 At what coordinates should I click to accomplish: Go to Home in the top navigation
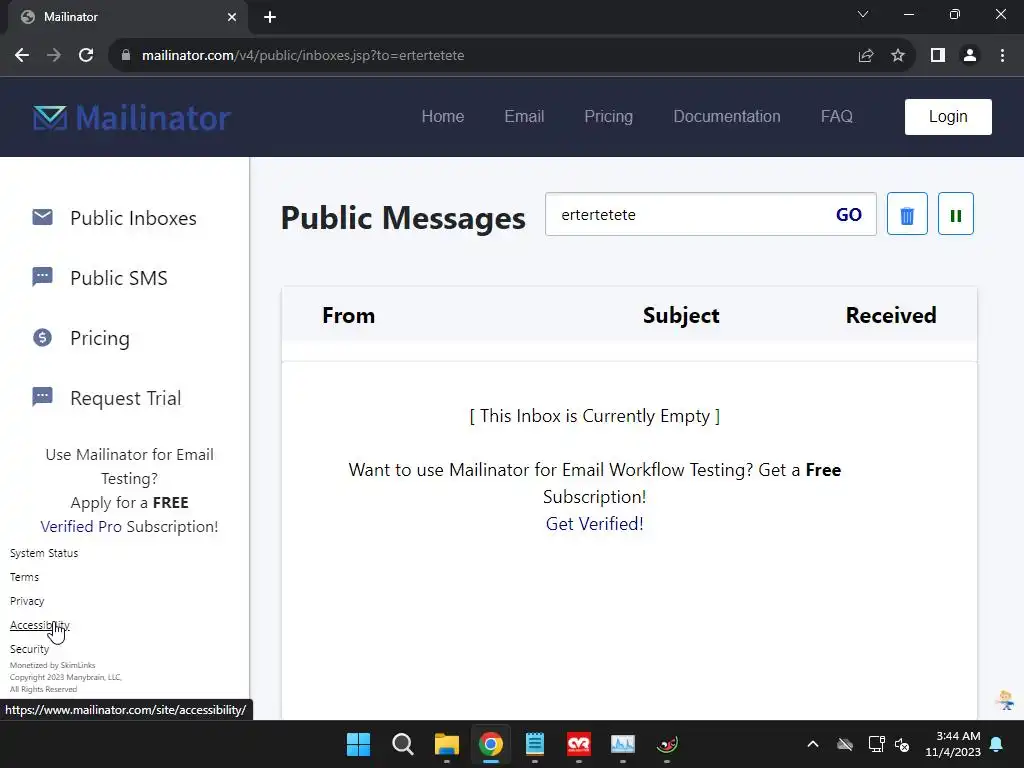(x=443, y=116)
